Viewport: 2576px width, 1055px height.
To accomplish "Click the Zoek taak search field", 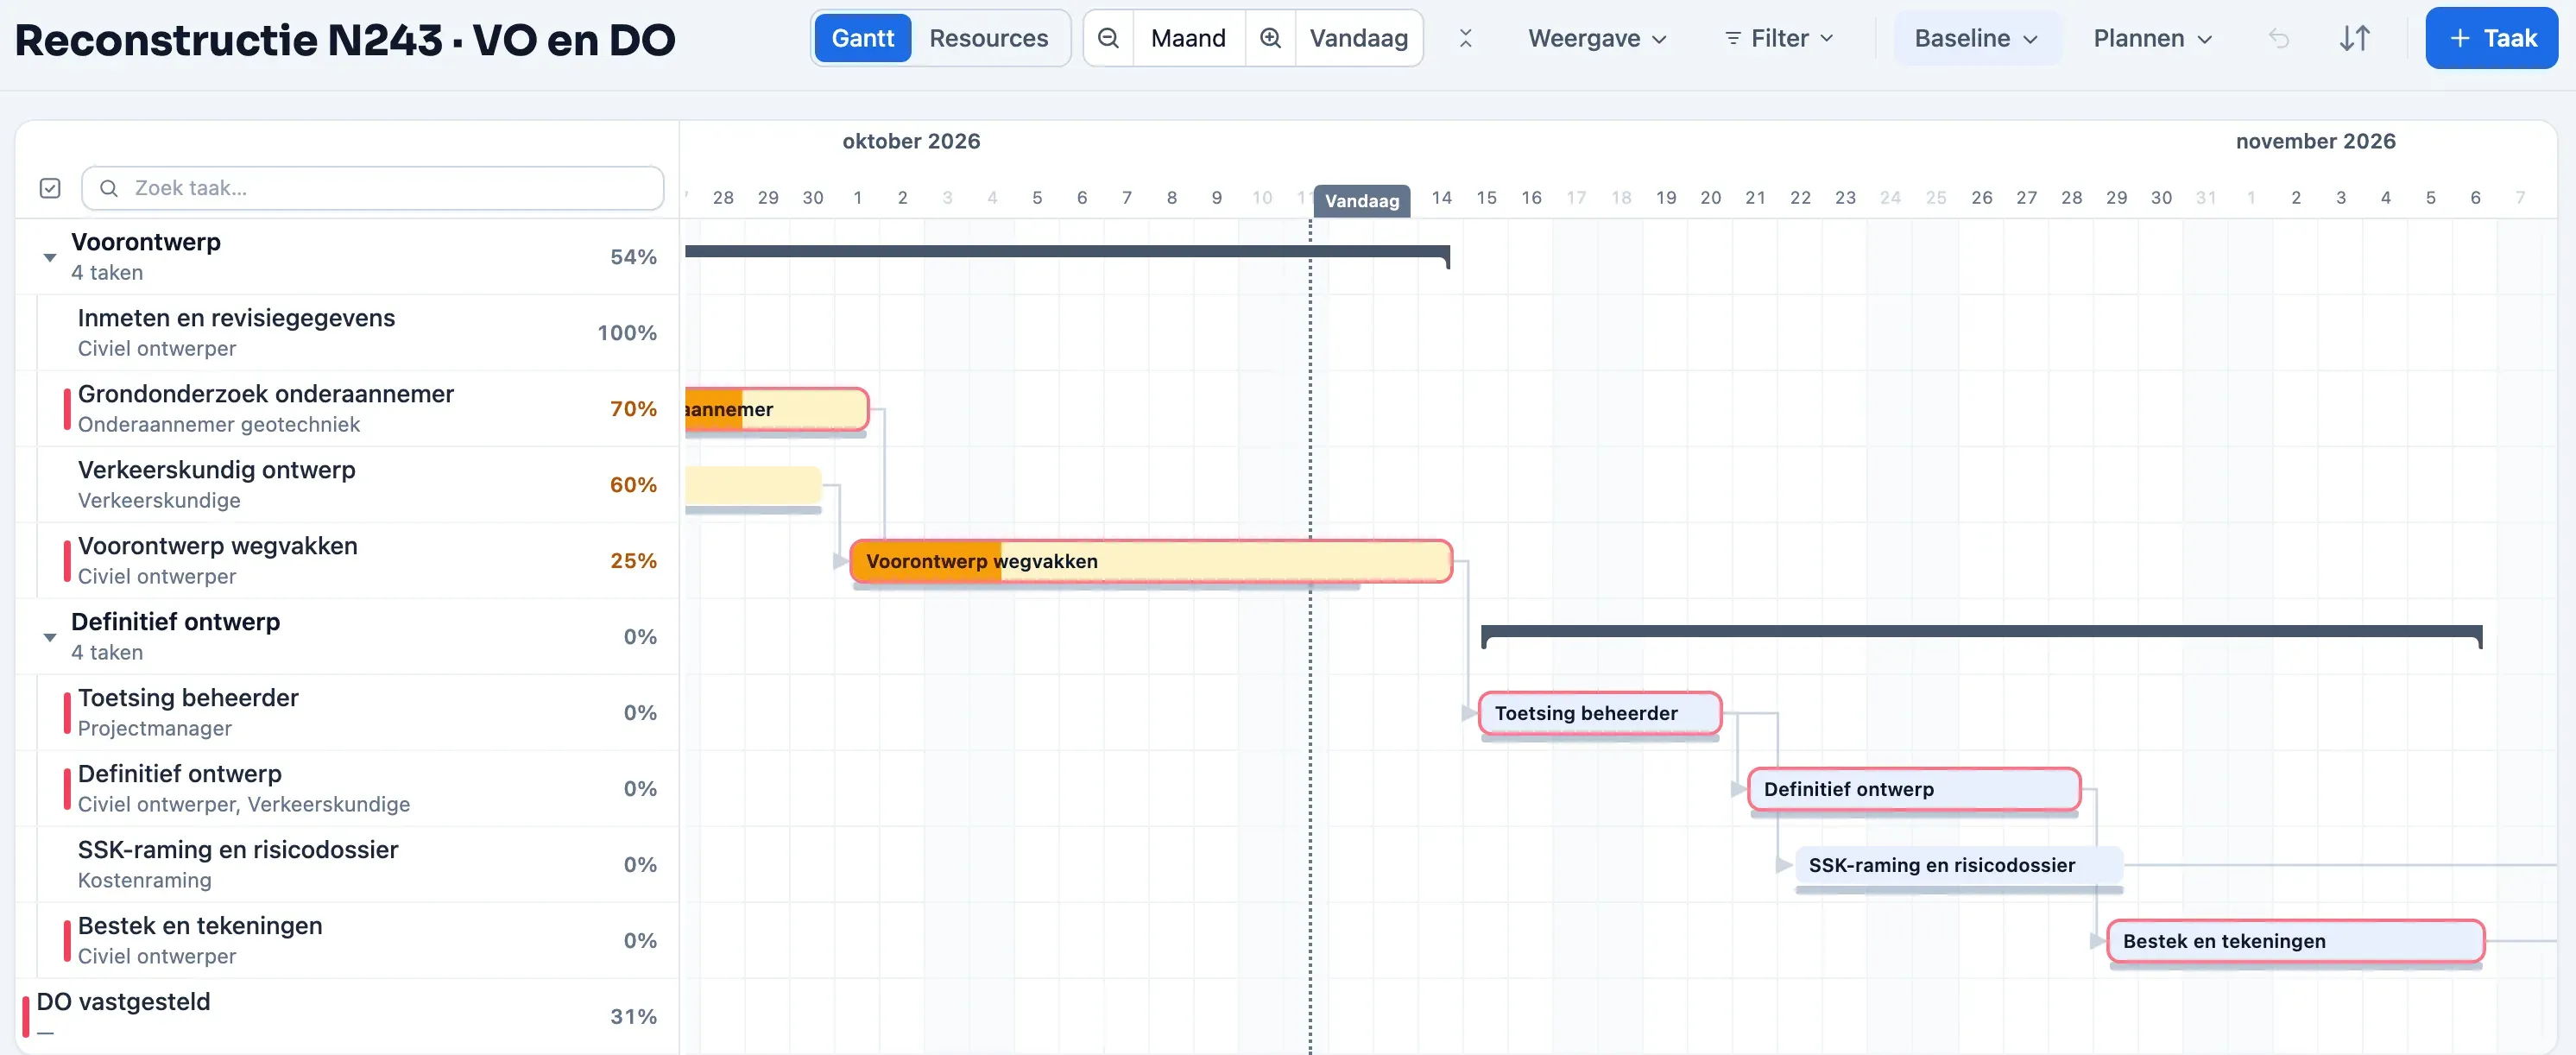I will click(372, 188).
